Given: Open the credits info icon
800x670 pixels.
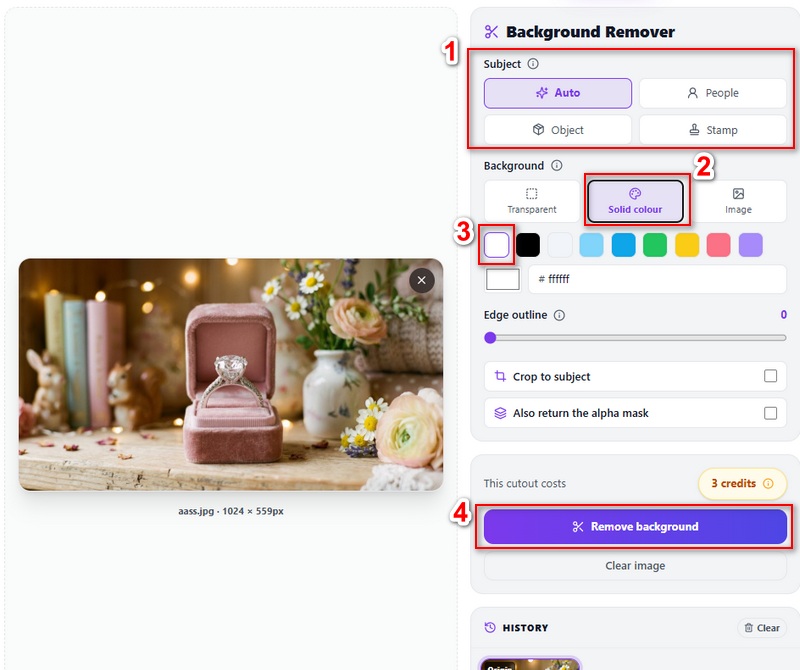Looking at the screenshot, I should 768,483.
